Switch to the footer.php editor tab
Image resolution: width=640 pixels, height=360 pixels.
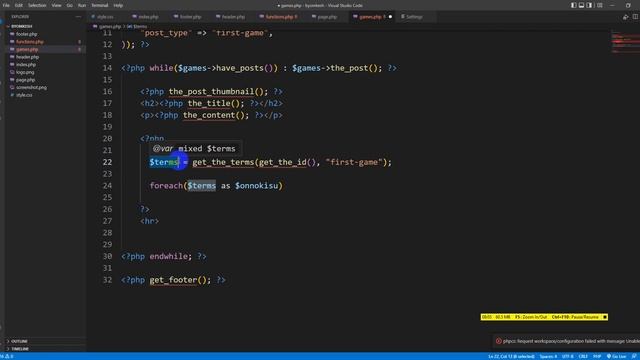[190, 17]
